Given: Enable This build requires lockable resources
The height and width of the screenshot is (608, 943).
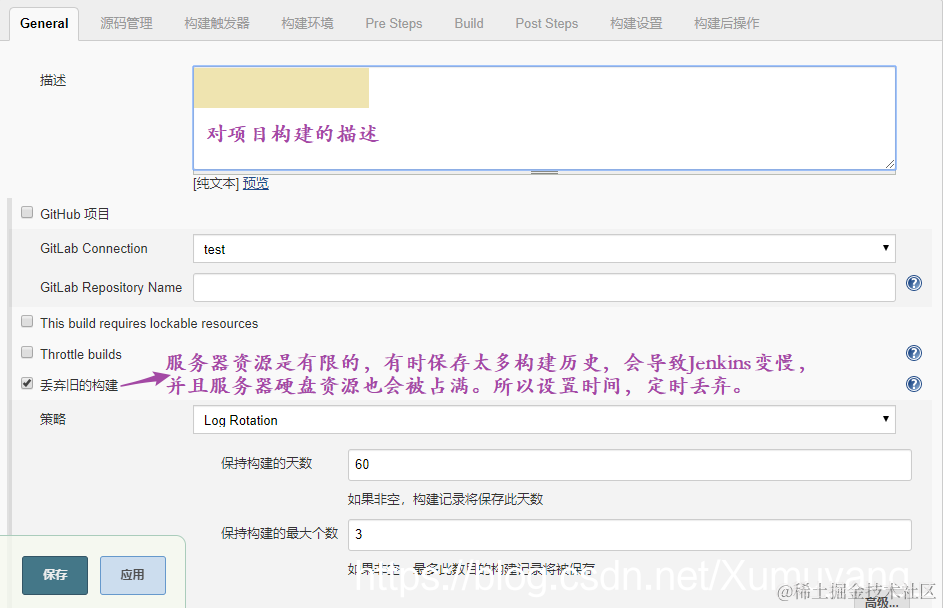Looking at the screenshot, I should tap(26, 322).
